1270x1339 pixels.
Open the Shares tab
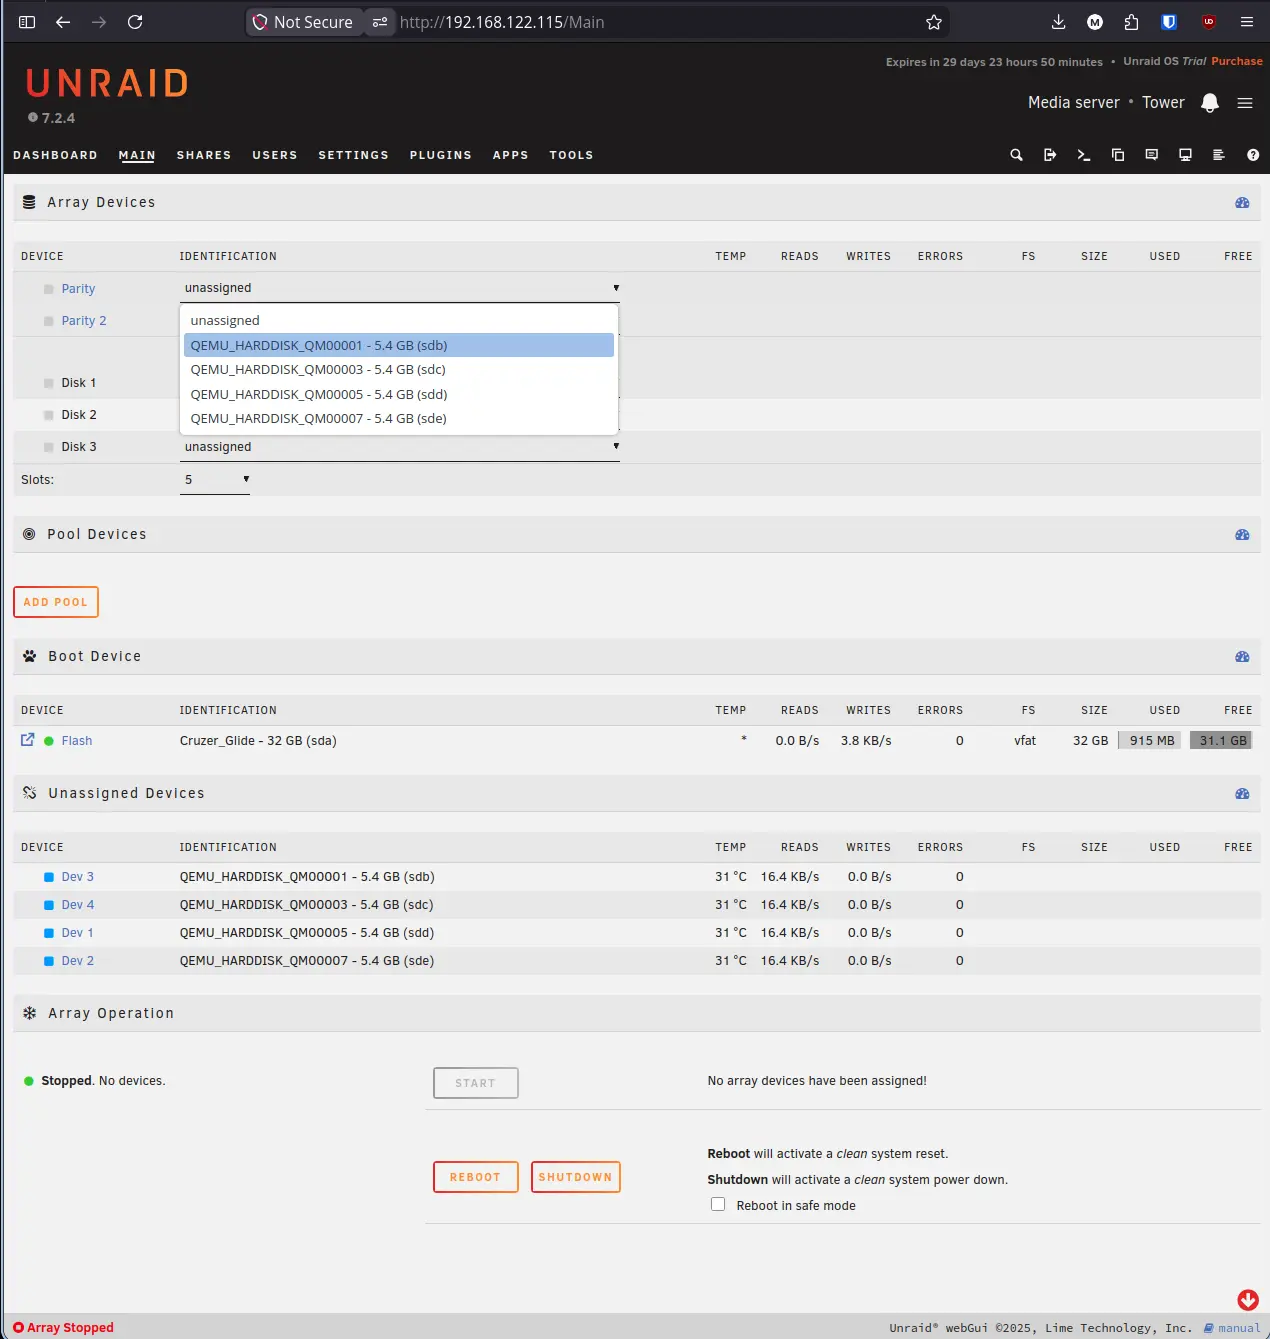[204, 155]
